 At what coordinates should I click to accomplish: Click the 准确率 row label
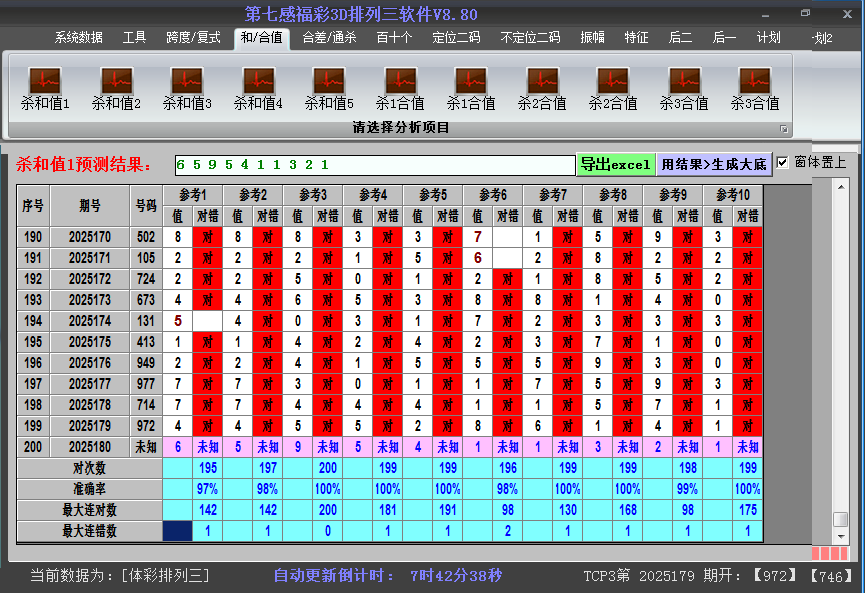tap(89, 489)
